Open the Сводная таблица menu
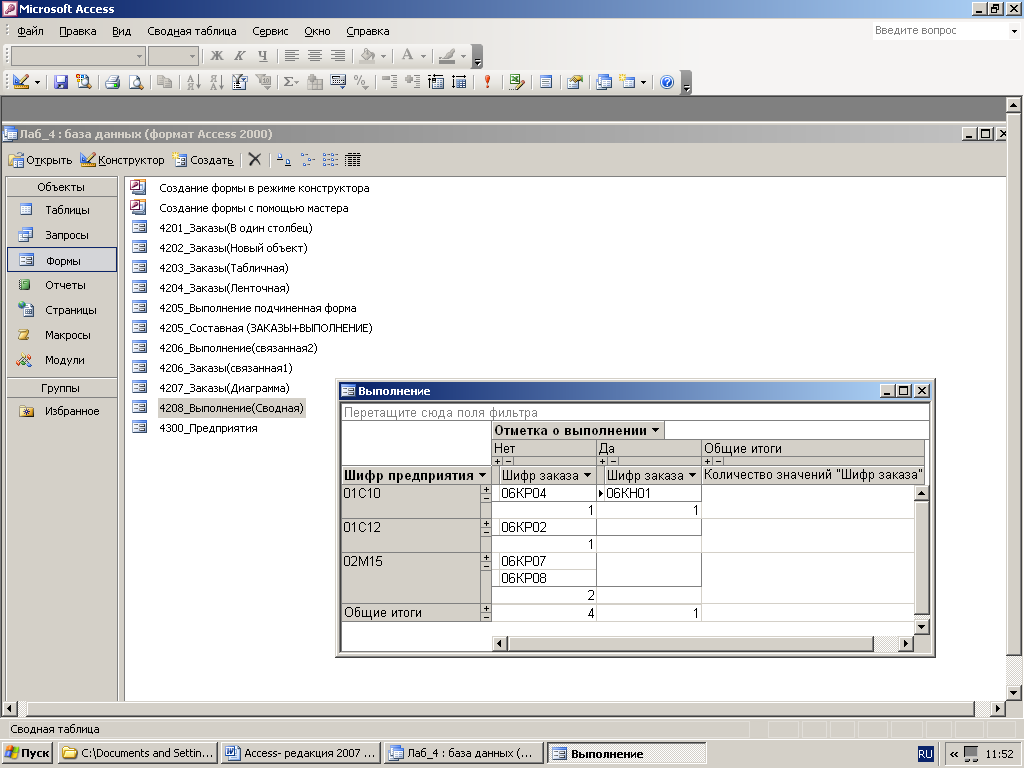Screen dimensions: 1024x768 pos(191,31)
